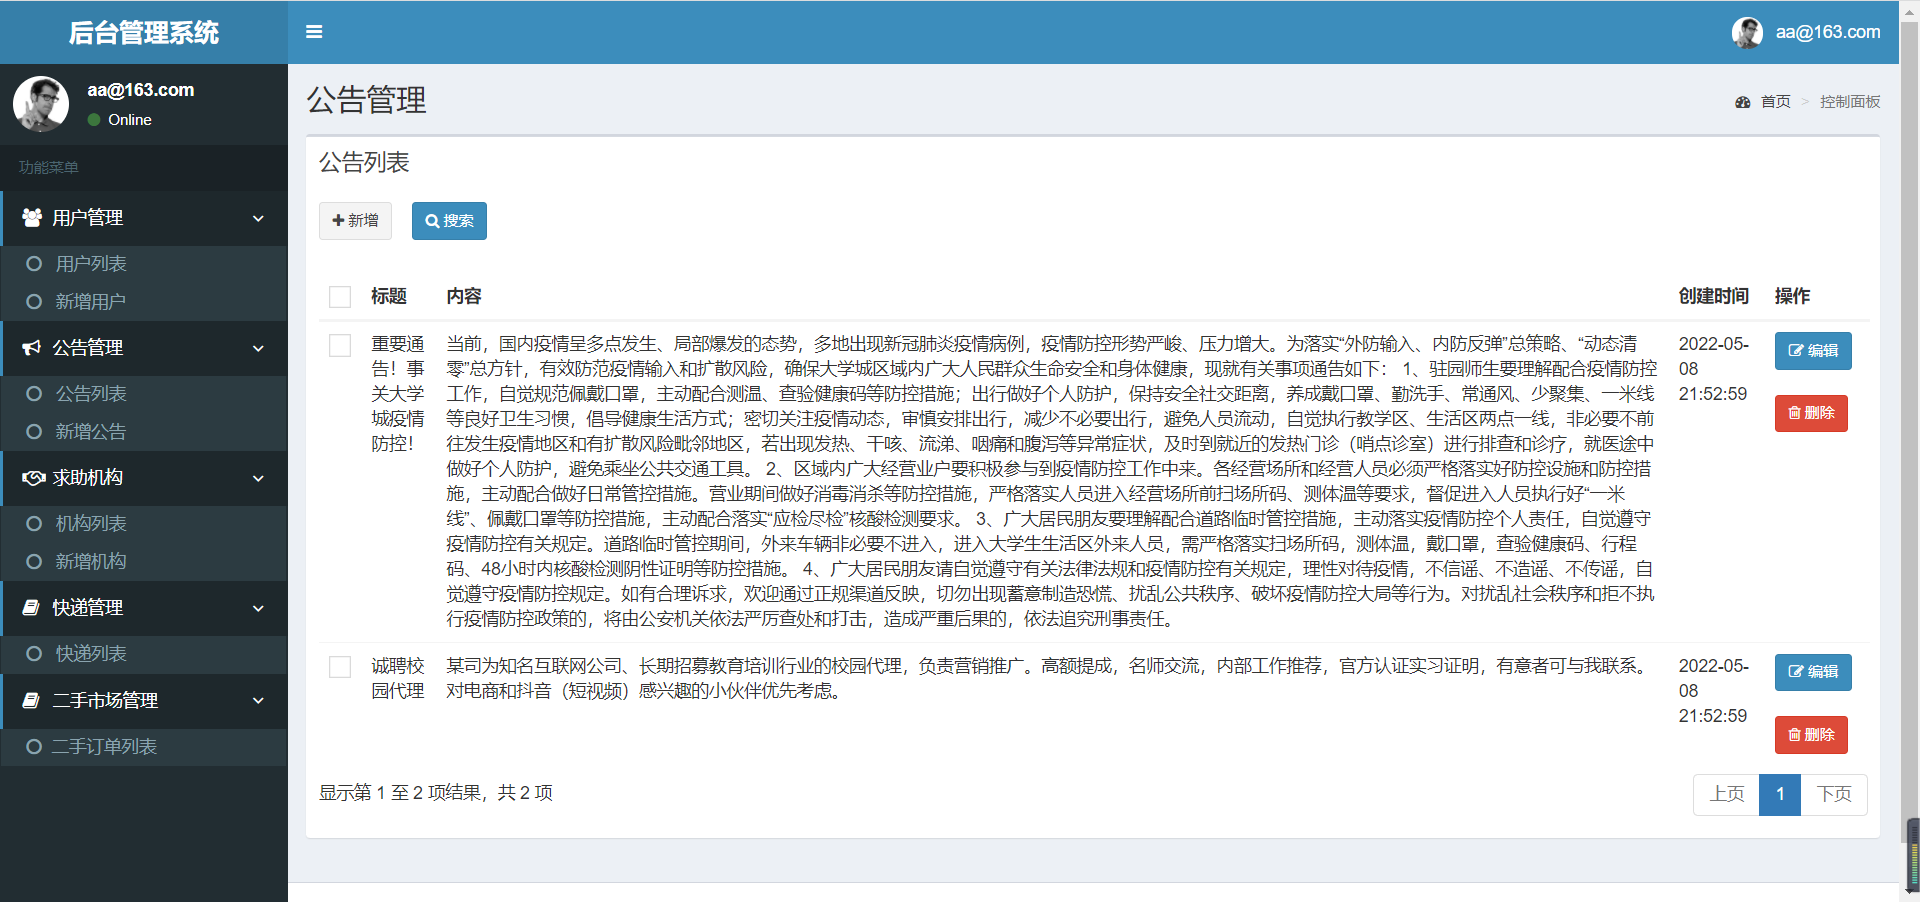Click the circle icon beside 二手订单列表
The image size is (1920, 902).
(x=34, y=747)
